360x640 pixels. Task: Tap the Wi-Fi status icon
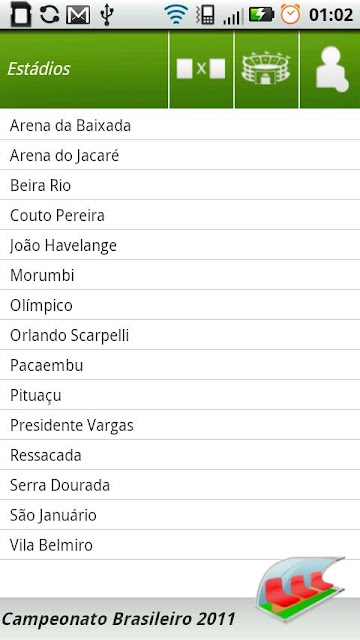tap(176, 15)
